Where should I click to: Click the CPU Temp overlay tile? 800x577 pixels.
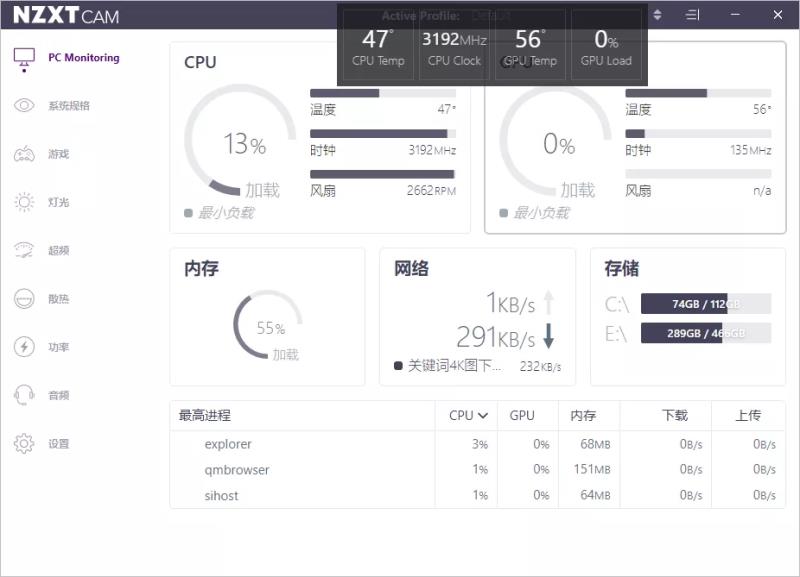(378, 47)
